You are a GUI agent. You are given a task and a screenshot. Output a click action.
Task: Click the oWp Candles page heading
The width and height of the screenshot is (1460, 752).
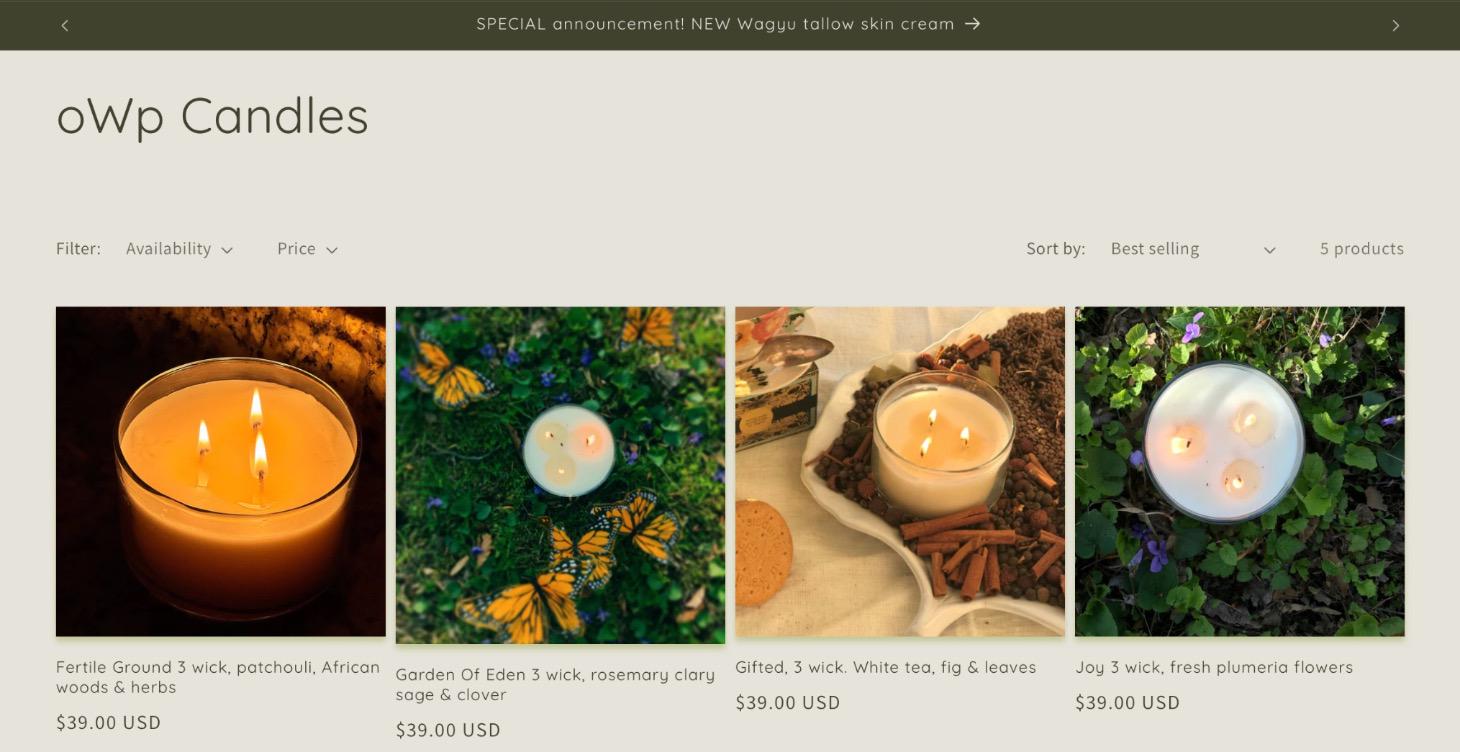(212, 116)
